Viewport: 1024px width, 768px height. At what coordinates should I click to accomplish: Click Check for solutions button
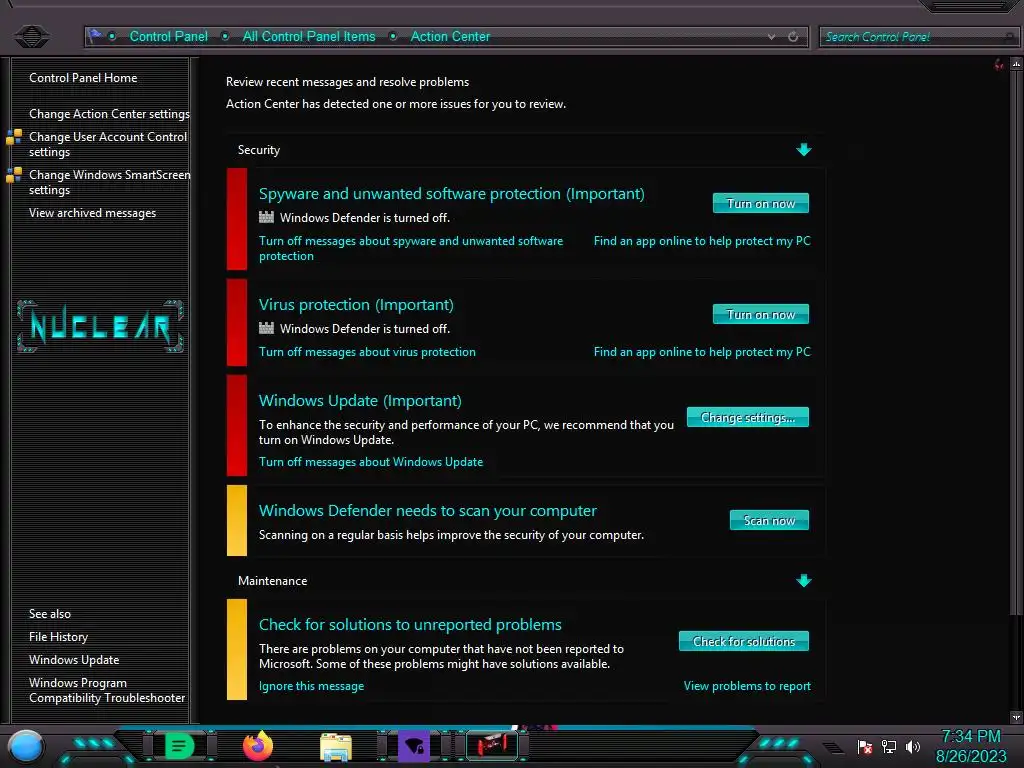click(744, 641)
